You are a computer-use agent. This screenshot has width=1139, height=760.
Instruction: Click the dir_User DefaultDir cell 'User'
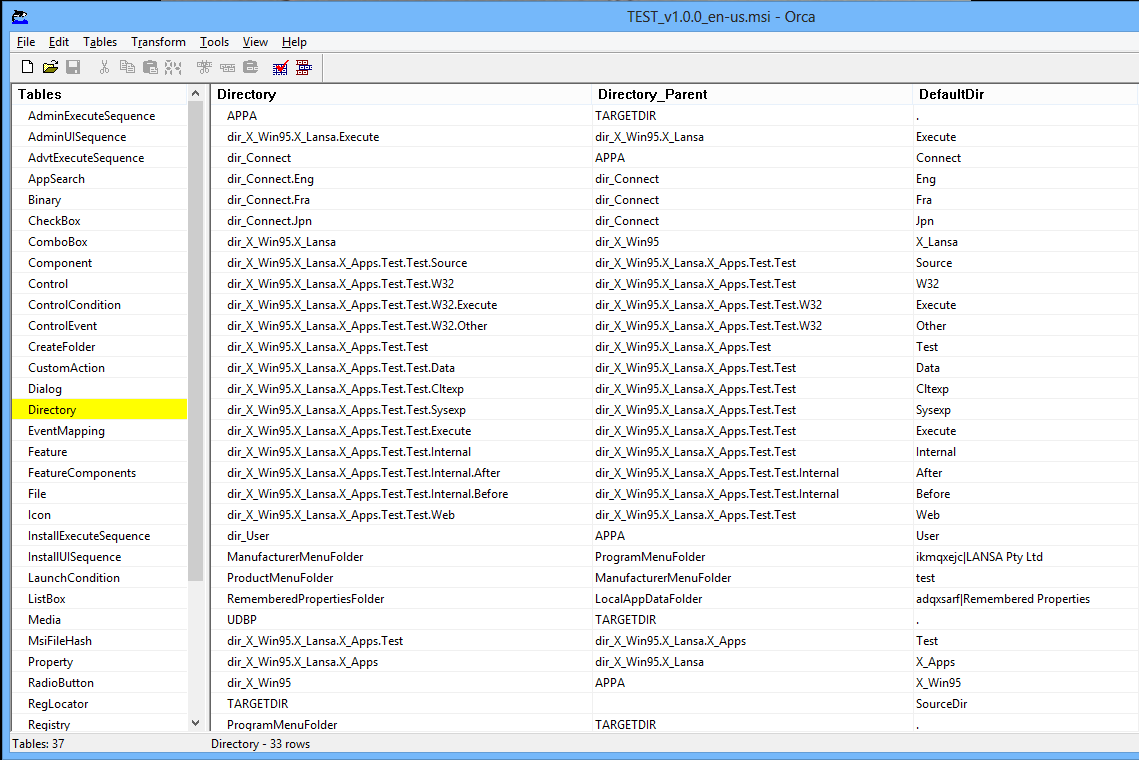coord(927,536)
